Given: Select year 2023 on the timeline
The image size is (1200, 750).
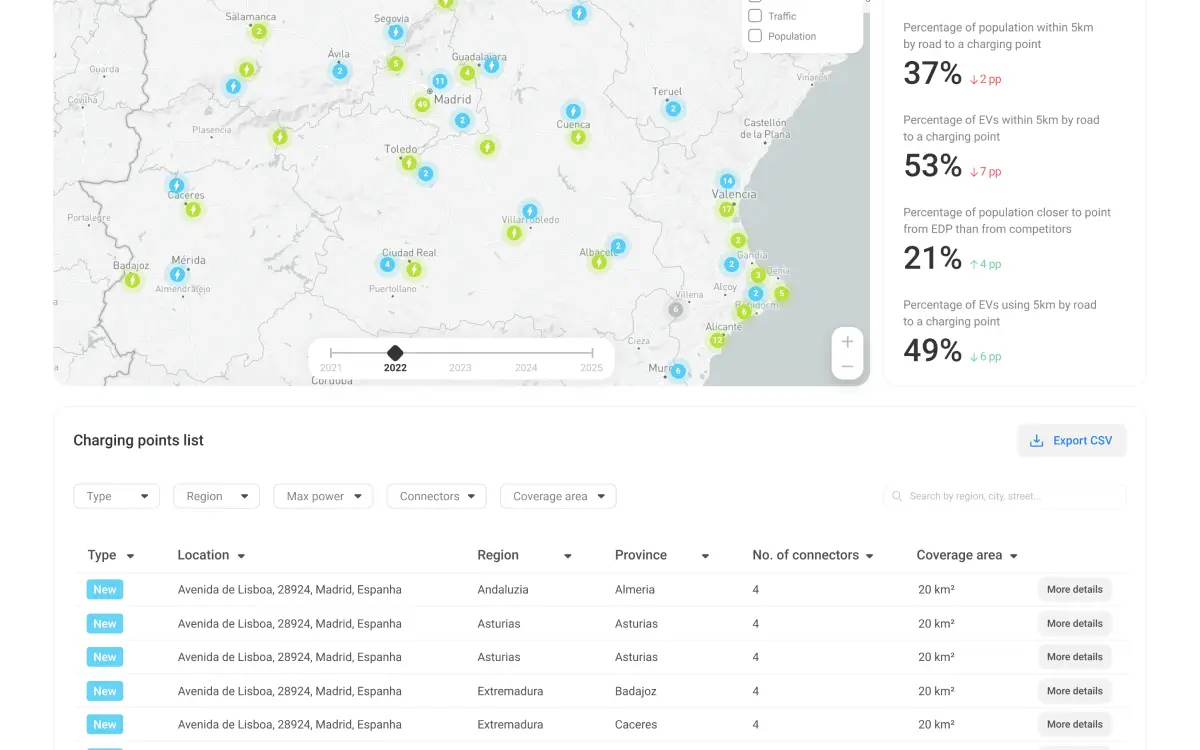Looking at the screenshot, I should (460, 368).
